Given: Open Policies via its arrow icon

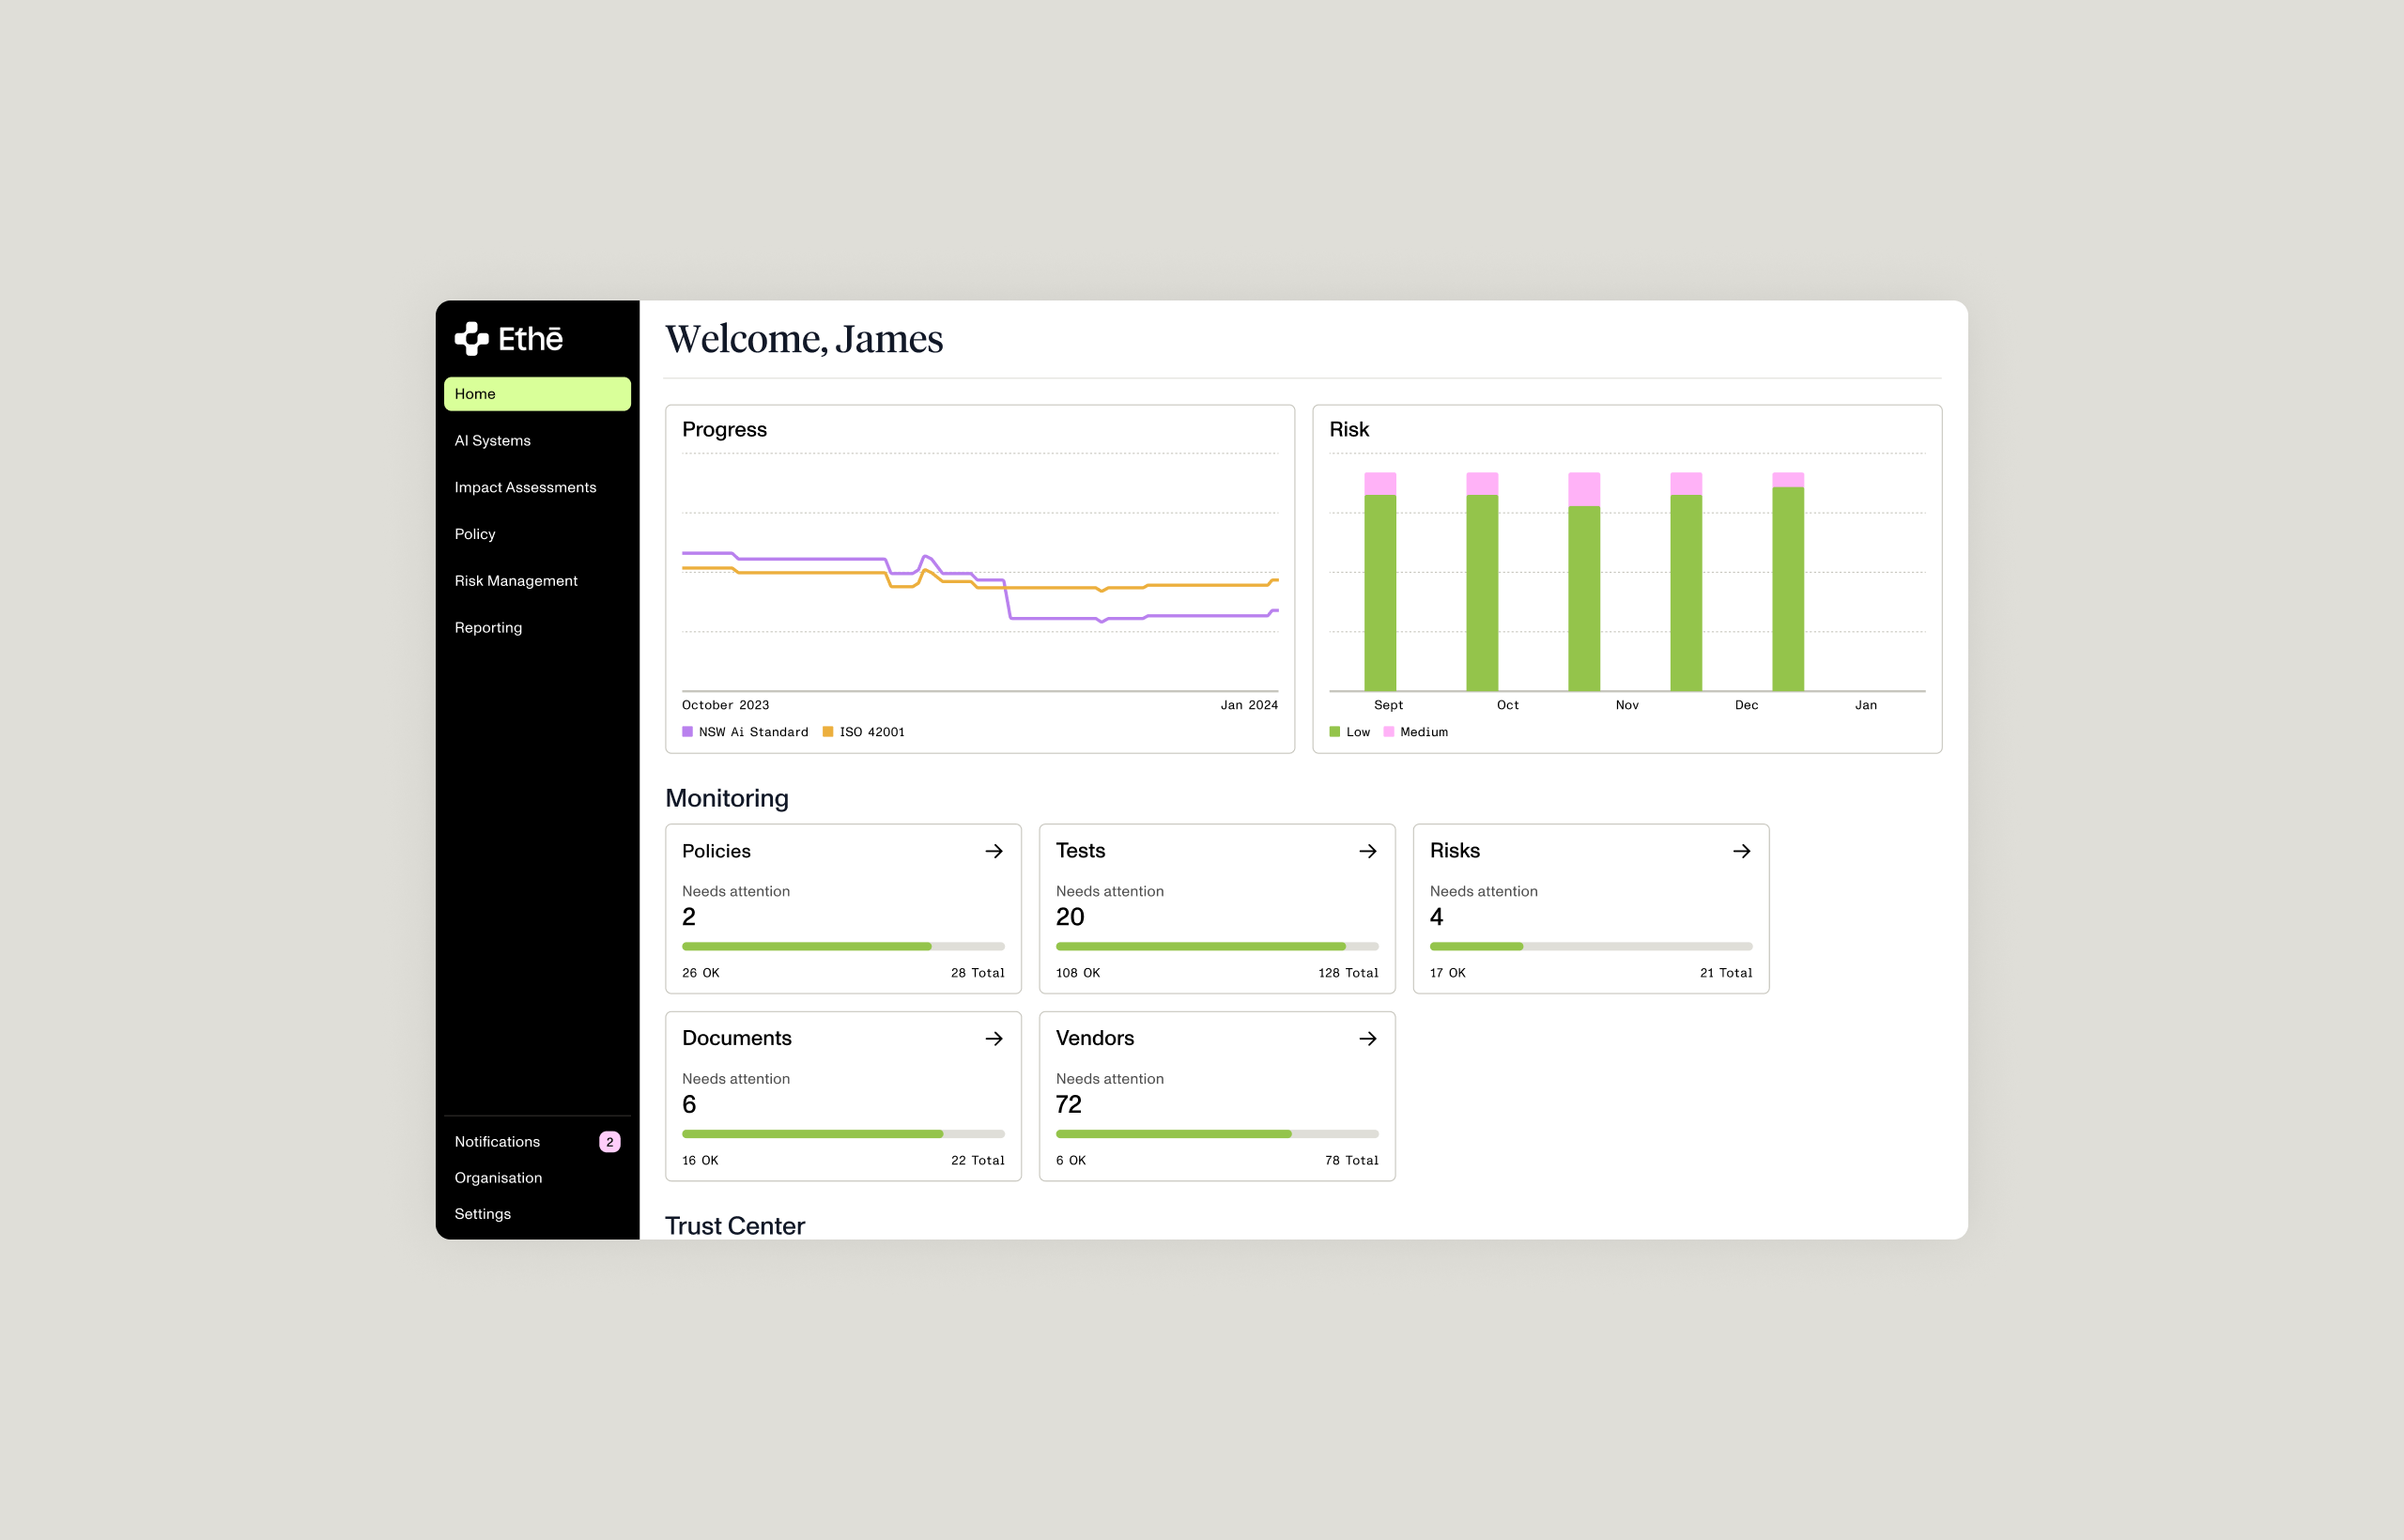Looking at the screenshot, I should point(993,851).
